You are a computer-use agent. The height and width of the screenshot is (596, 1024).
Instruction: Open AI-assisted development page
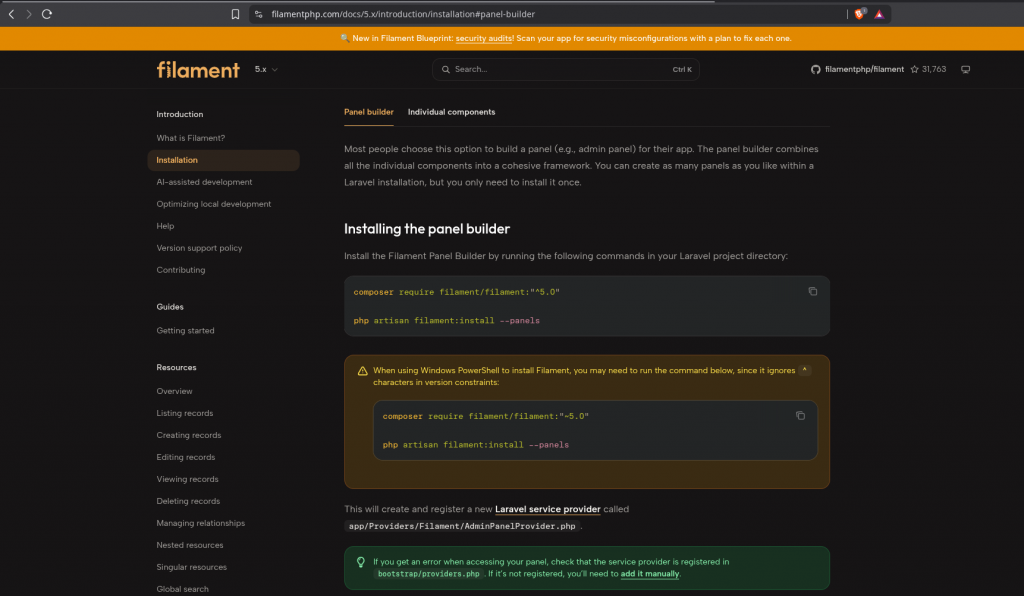tap(204, 182)
